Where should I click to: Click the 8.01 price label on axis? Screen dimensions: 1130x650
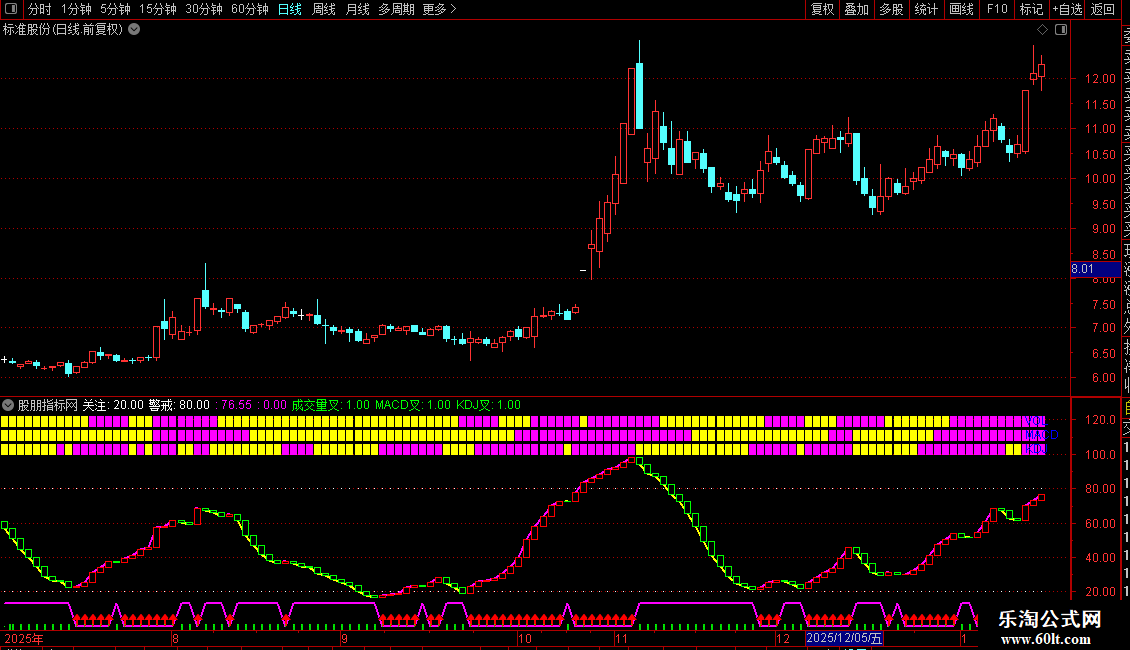1095,269
